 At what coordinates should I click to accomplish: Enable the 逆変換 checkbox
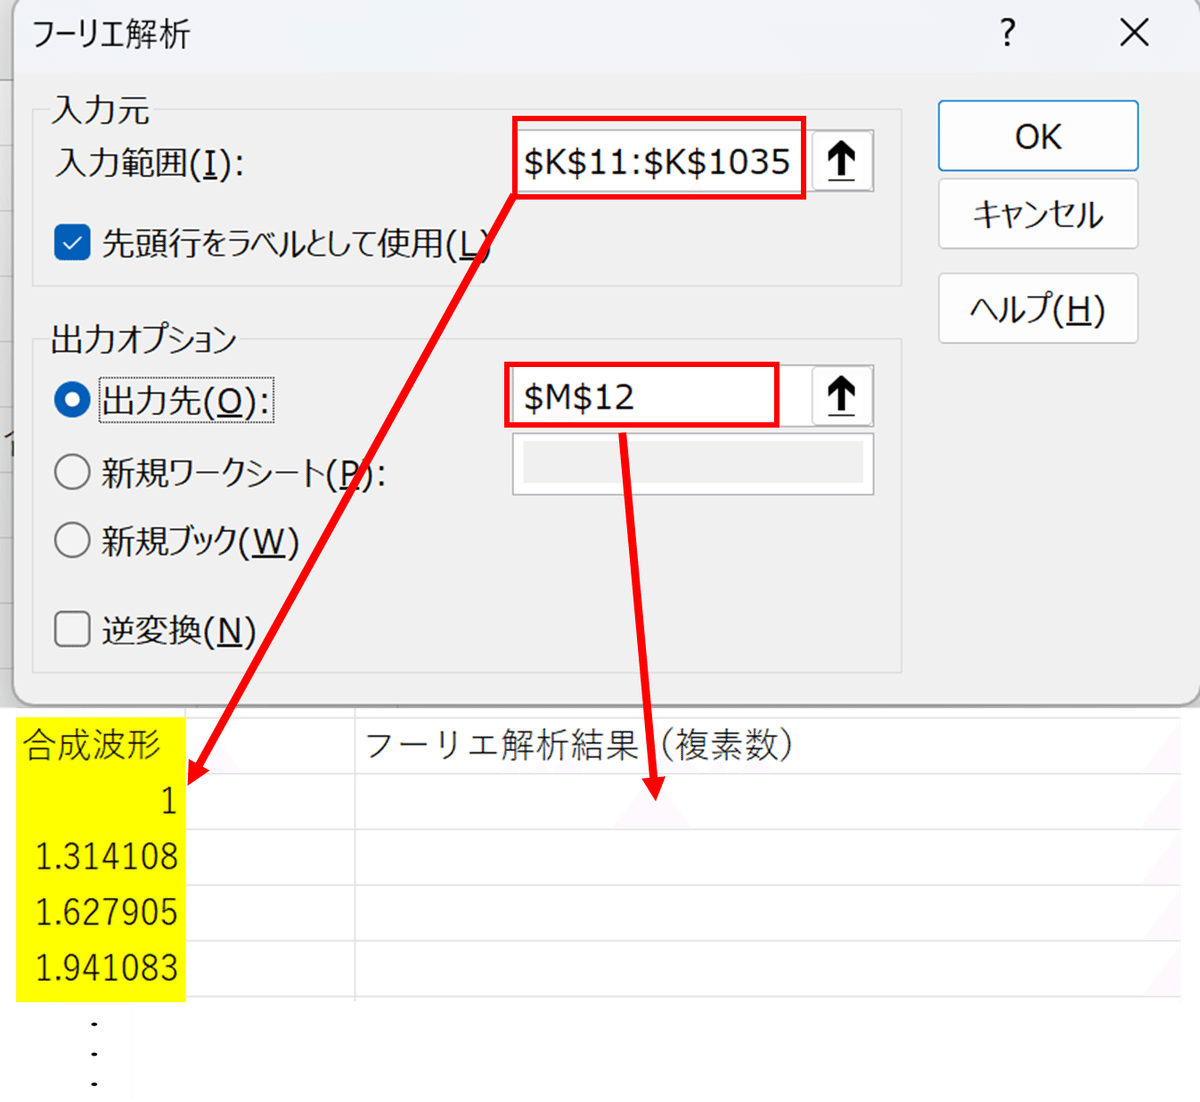[71, 631]
